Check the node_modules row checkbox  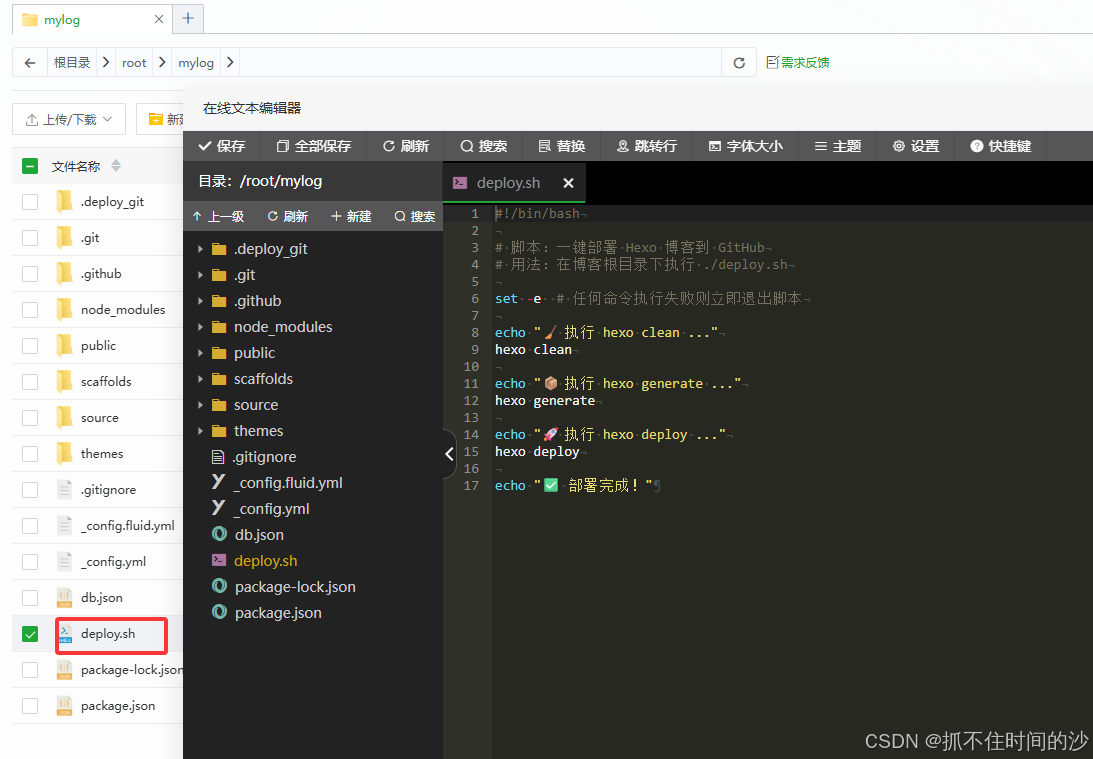(x=30, y=309)
